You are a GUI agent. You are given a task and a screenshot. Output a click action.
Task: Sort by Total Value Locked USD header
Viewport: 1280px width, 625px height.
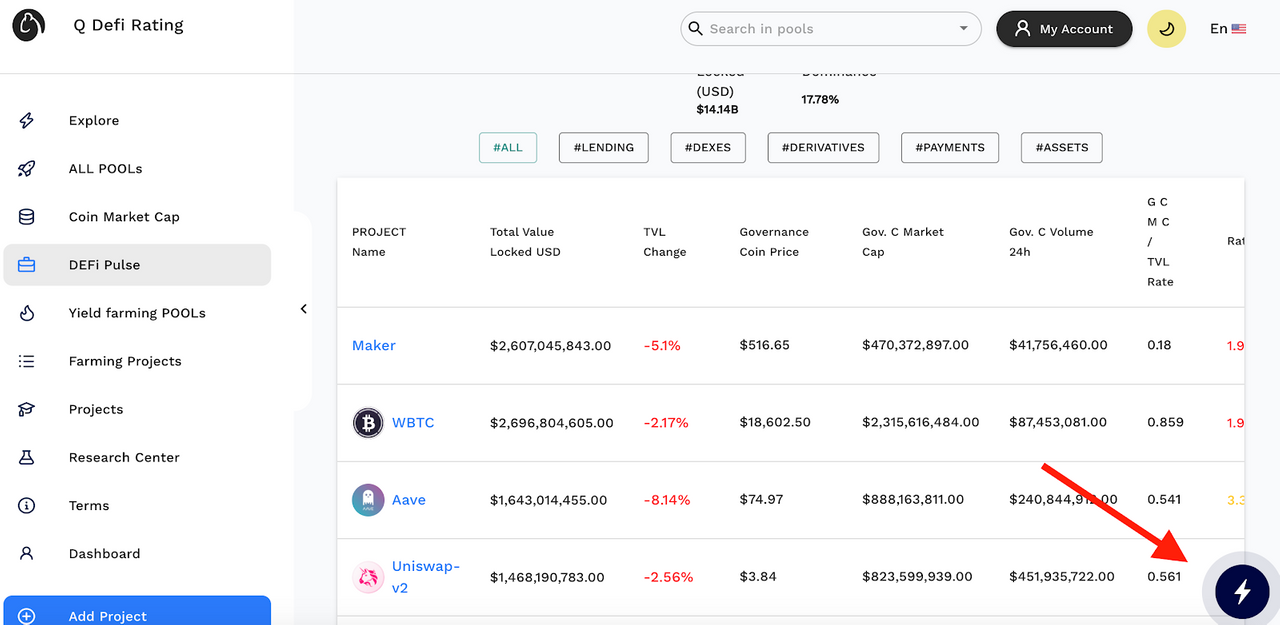tap(525, 242)
